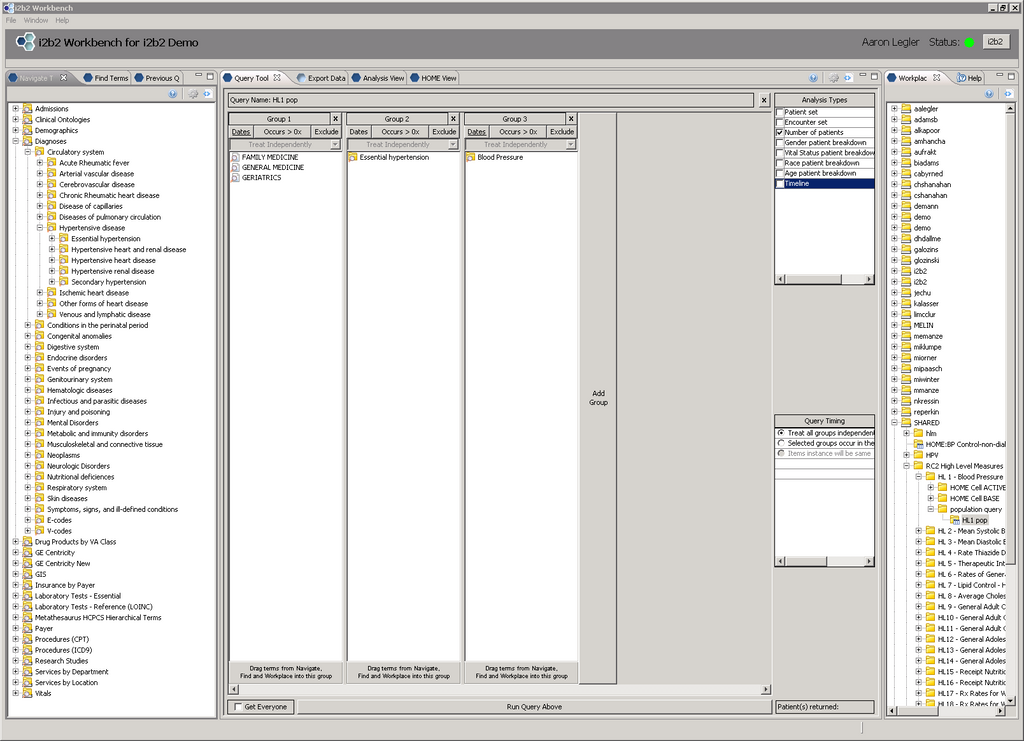Click inside the Query Name input field
1024x741 pixels.
point(450,100)
